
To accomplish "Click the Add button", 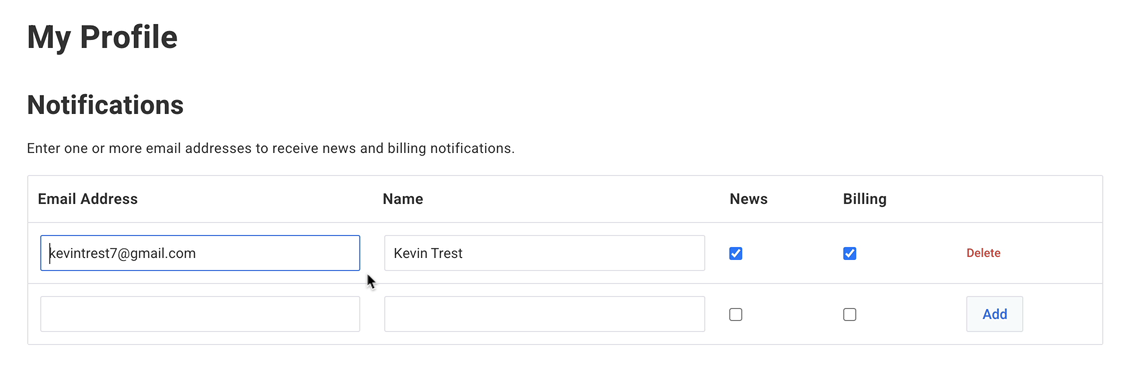I will click(995, 315).
